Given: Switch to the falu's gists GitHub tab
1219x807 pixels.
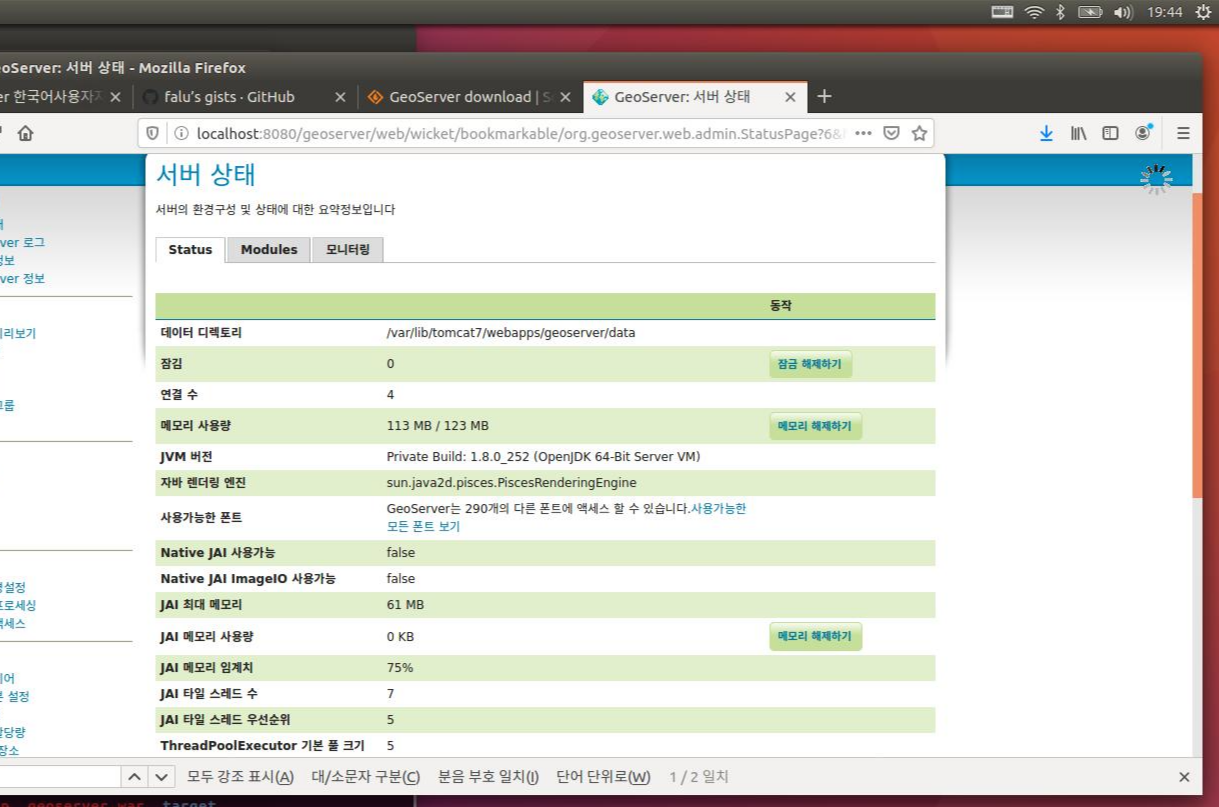Looking at the screenshot, I should pyautogui.click(x=230, y=97).
